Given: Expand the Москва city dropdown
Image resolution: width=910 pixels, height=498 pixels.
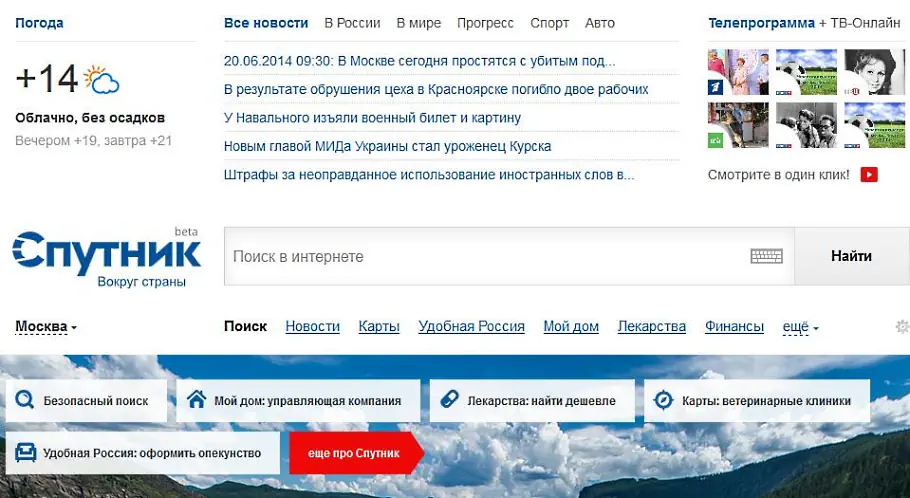Looking at the screenshot, I should [46, 327].
